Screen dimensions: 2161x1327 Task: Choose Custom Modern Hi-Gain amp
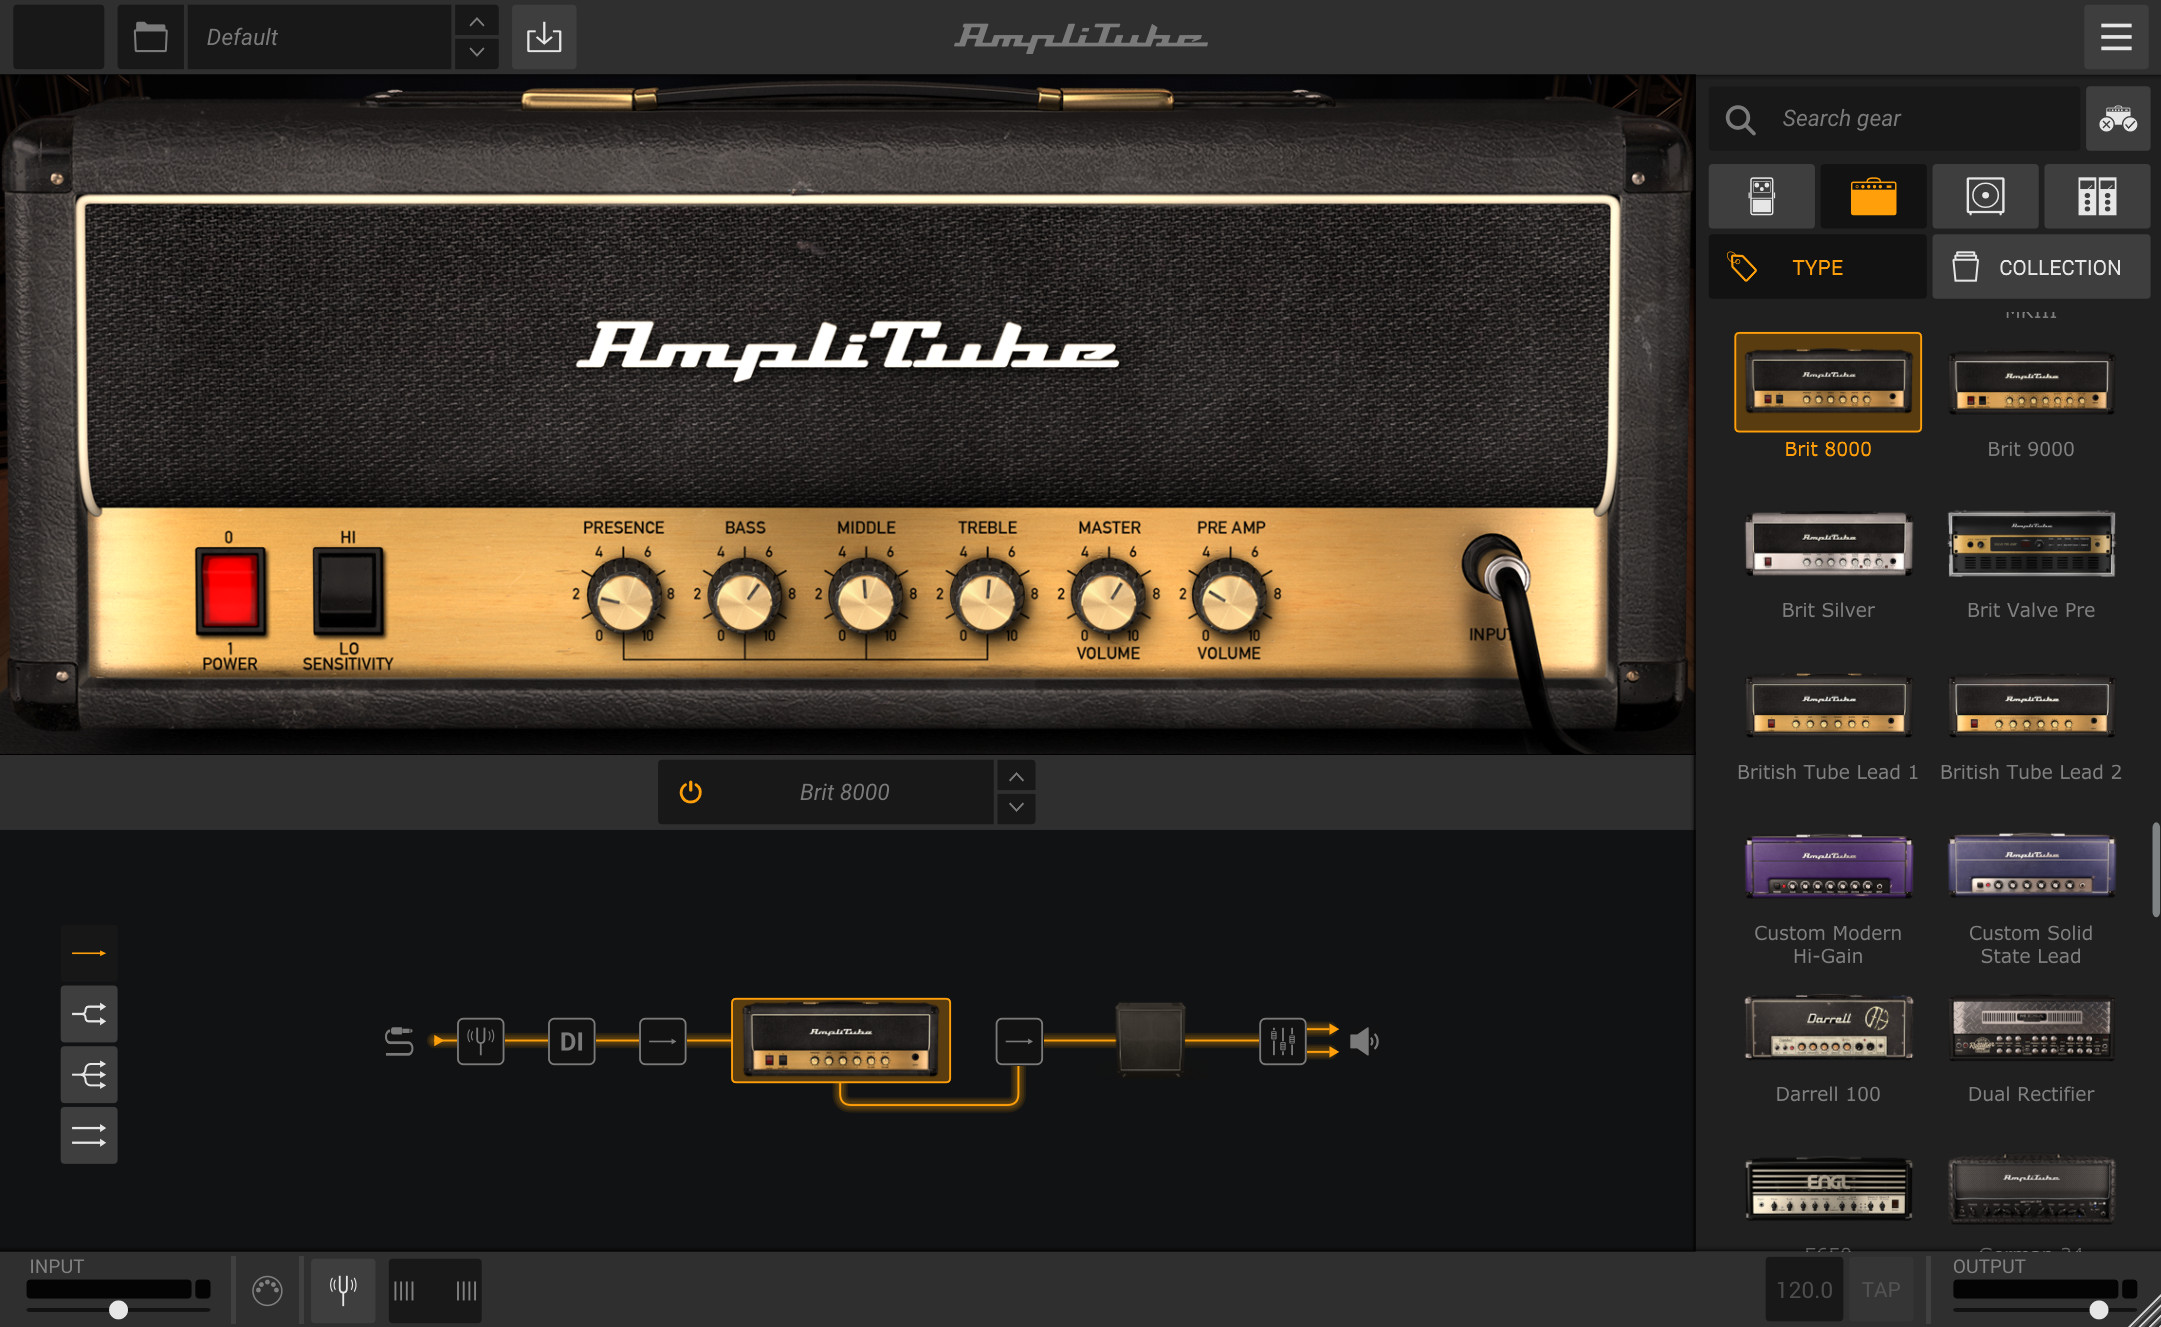1828,866
